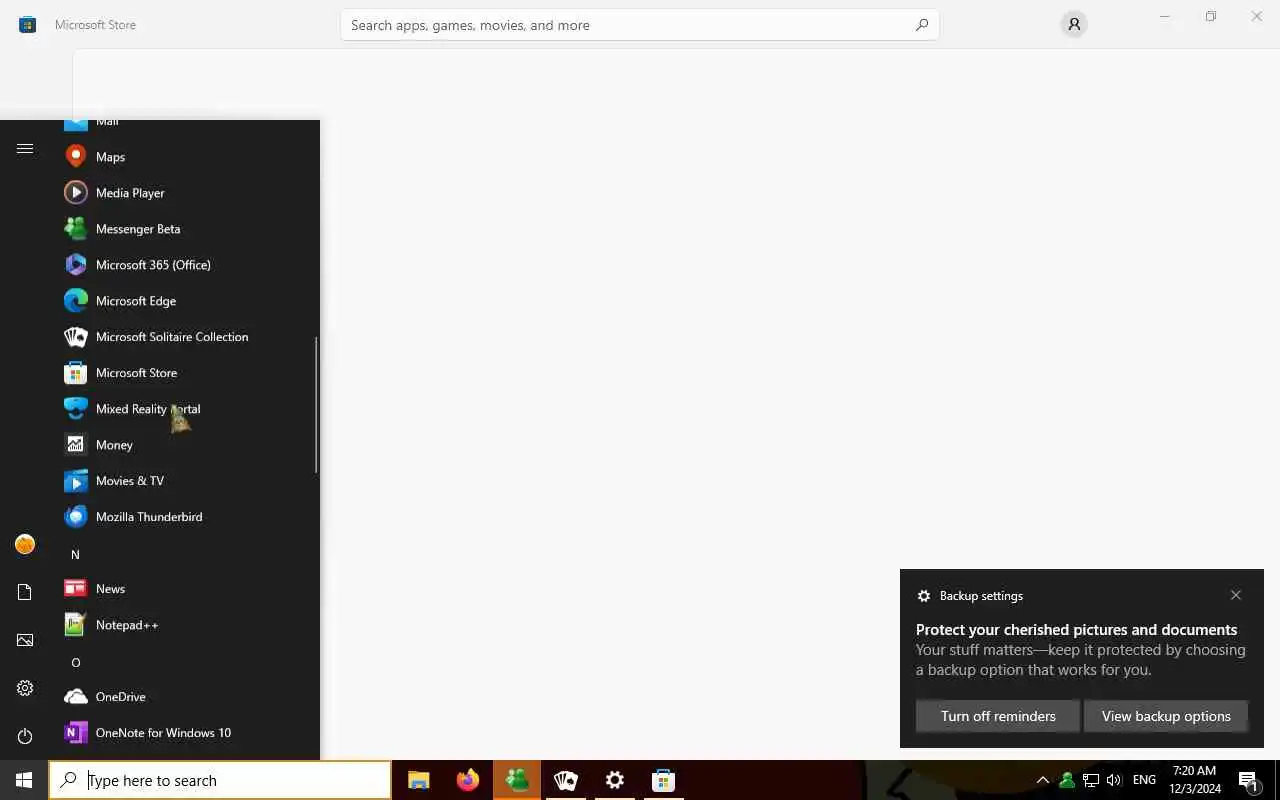Open network status tray icon
This screenshot has height=800, width=1280.
click(x=1091, y=780)
